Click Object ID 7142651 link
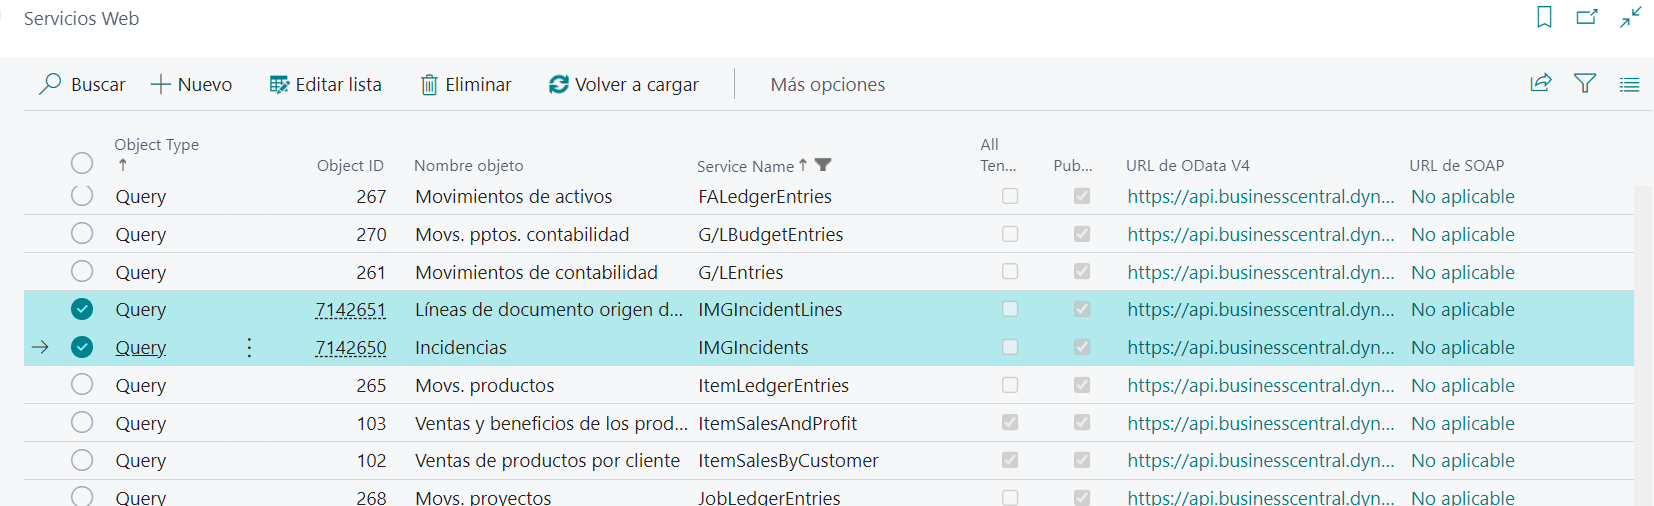This screenshot has height=506, width=1654. [351, 310]
